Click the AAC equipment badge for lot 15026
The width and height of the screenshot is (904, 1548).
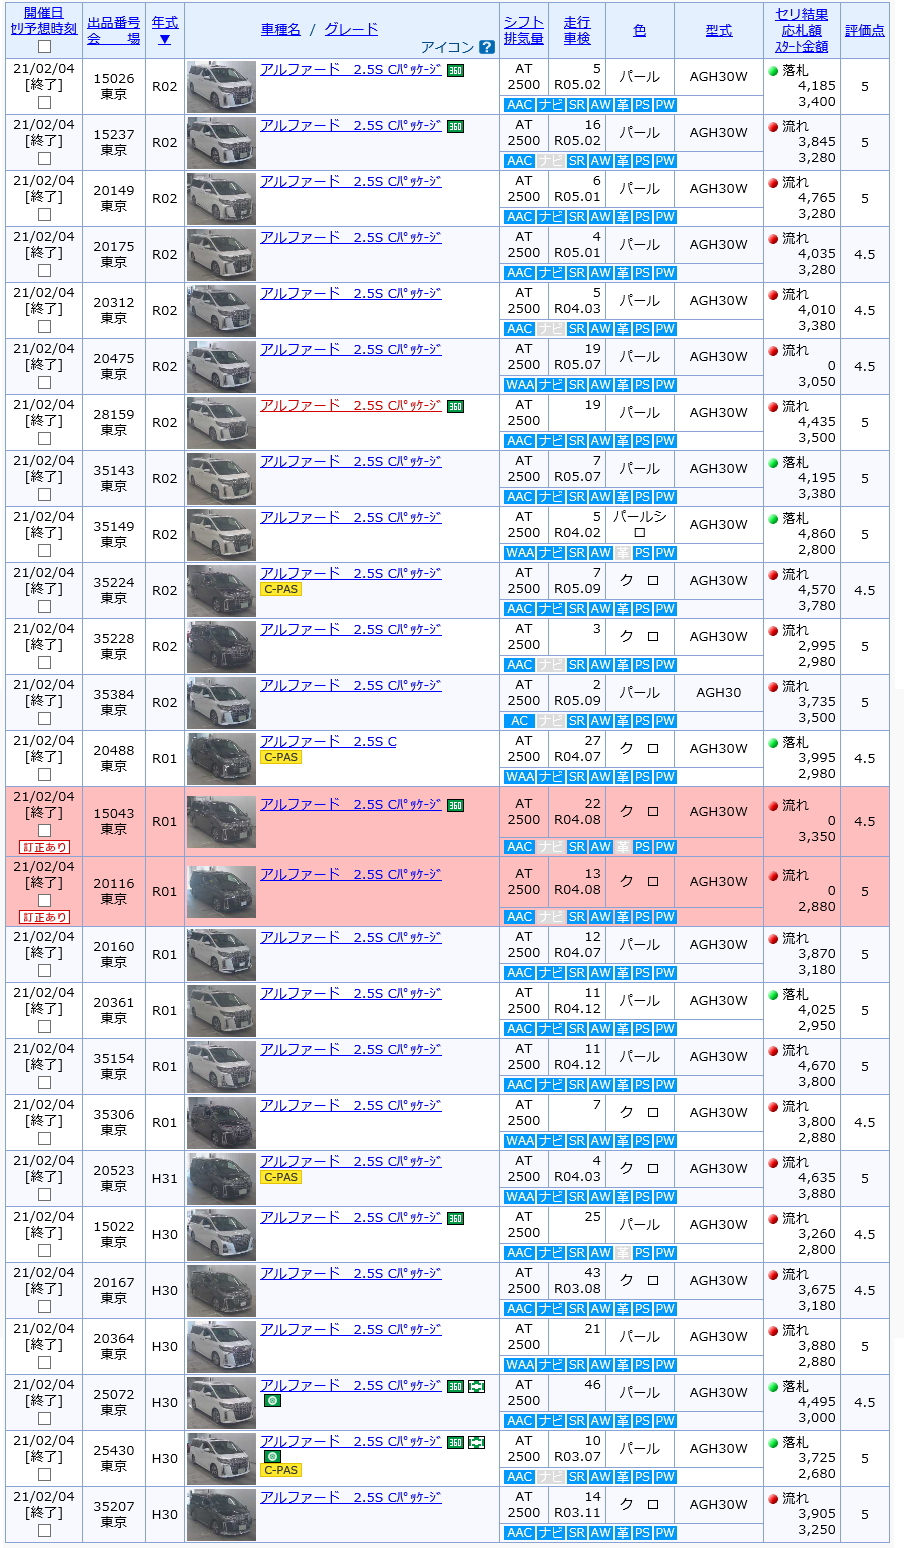(x=520, y=105)
